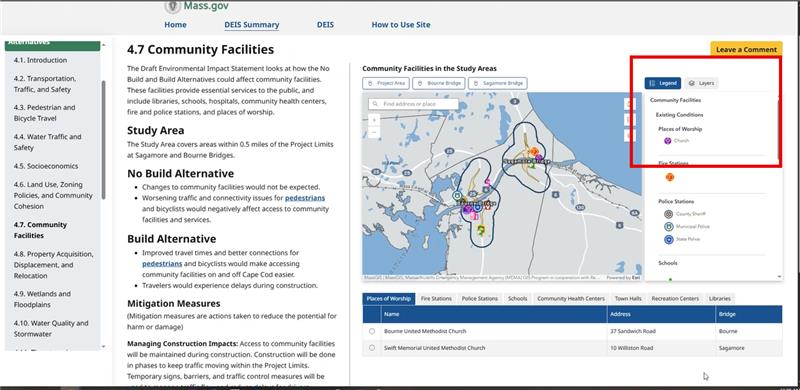Click the County Sheriff legend symbol
The width and height of the screenshot is (800, 390).
point(668,214)
